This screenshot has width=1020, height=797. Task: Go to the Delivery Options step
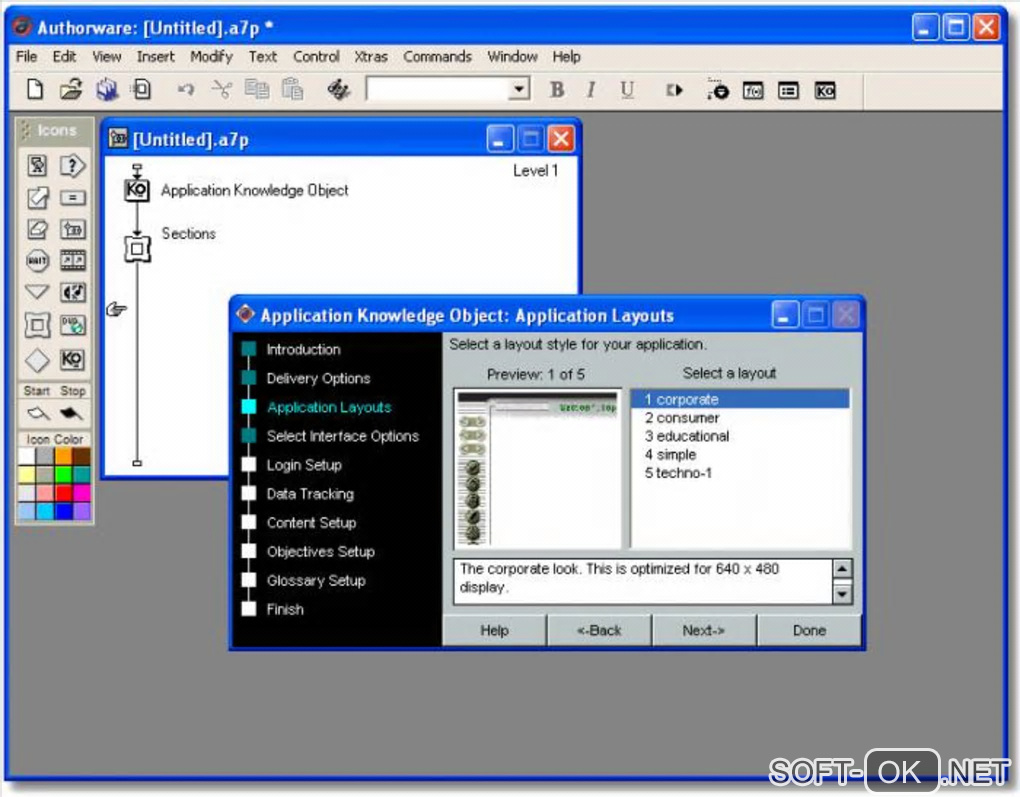(318, 378)
